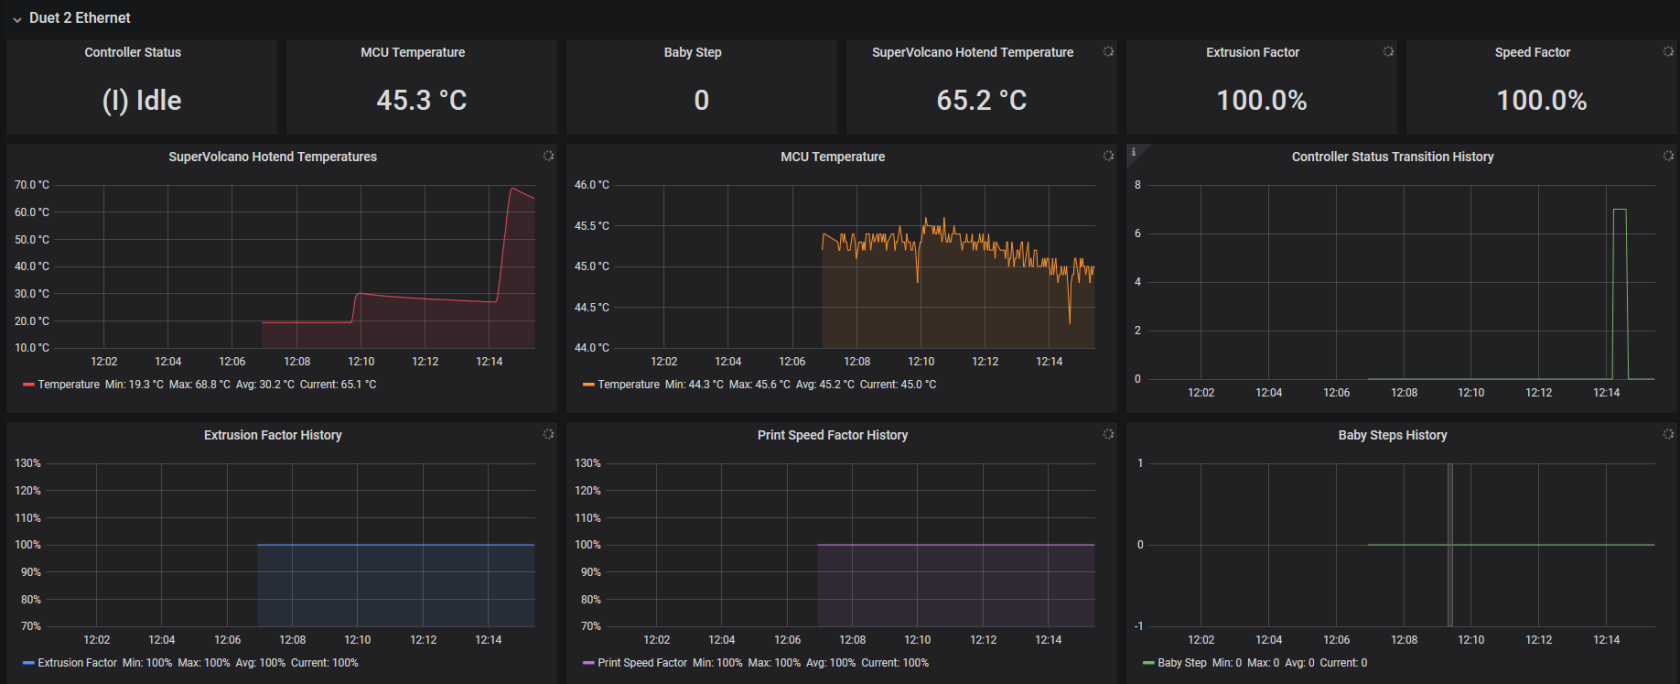1680x684 pixels.
Task: Click the Duet 2 Ethernet row title
Action: pos(80,18)
